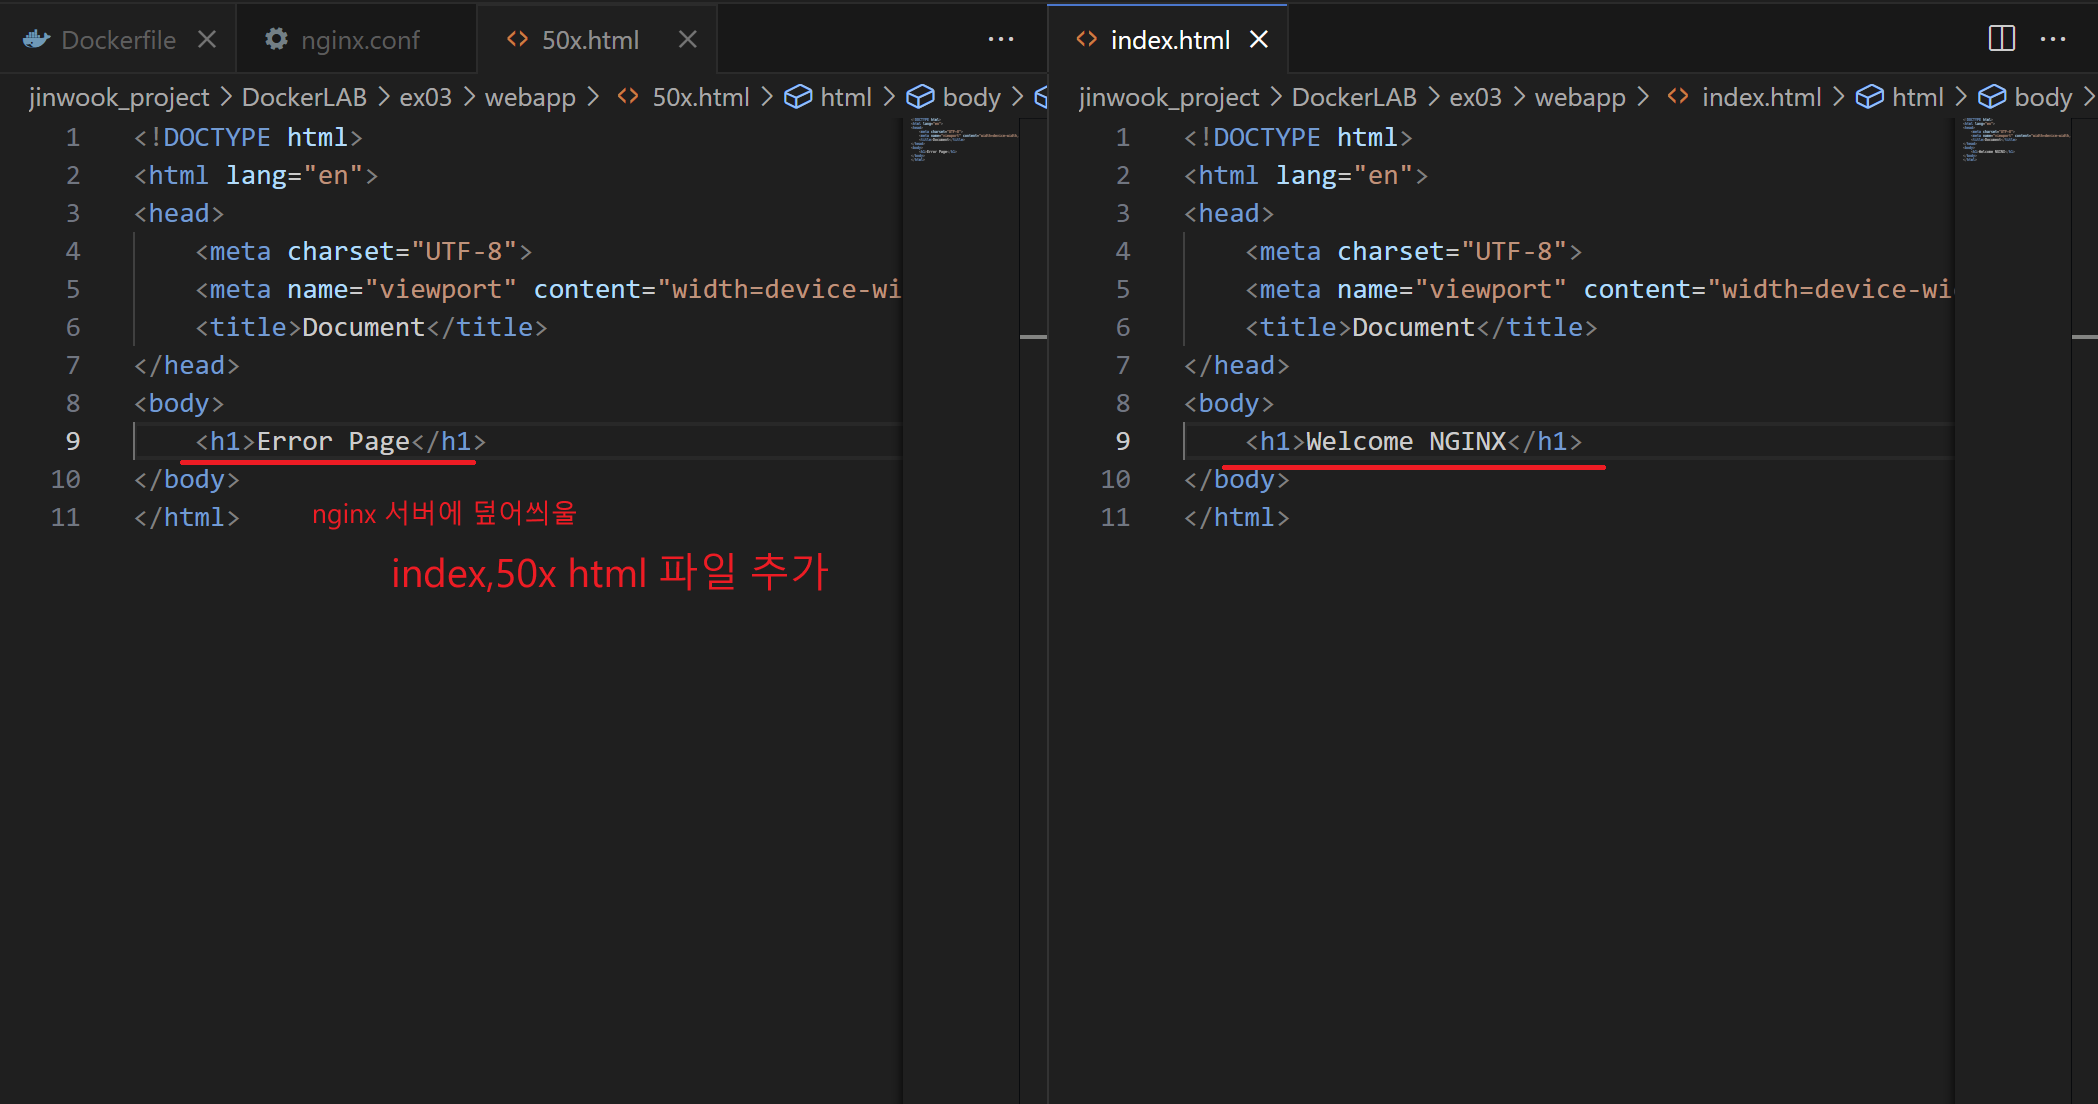This screenshot has width=2098, height=1104.
Task: Open the webapp folder in left breadcrumb
Action: coord(530,97)
